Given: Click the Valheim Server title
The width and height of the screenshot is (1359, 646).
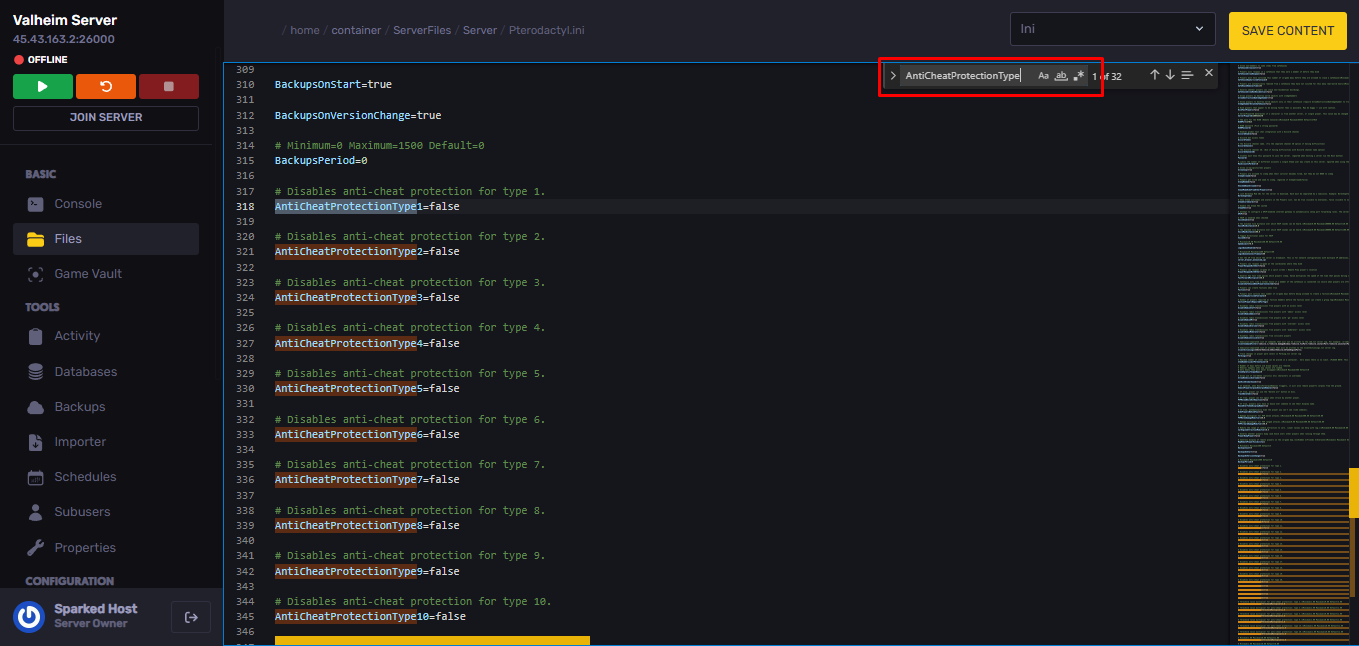Looking at the screenshot, I should coord(64,20).
